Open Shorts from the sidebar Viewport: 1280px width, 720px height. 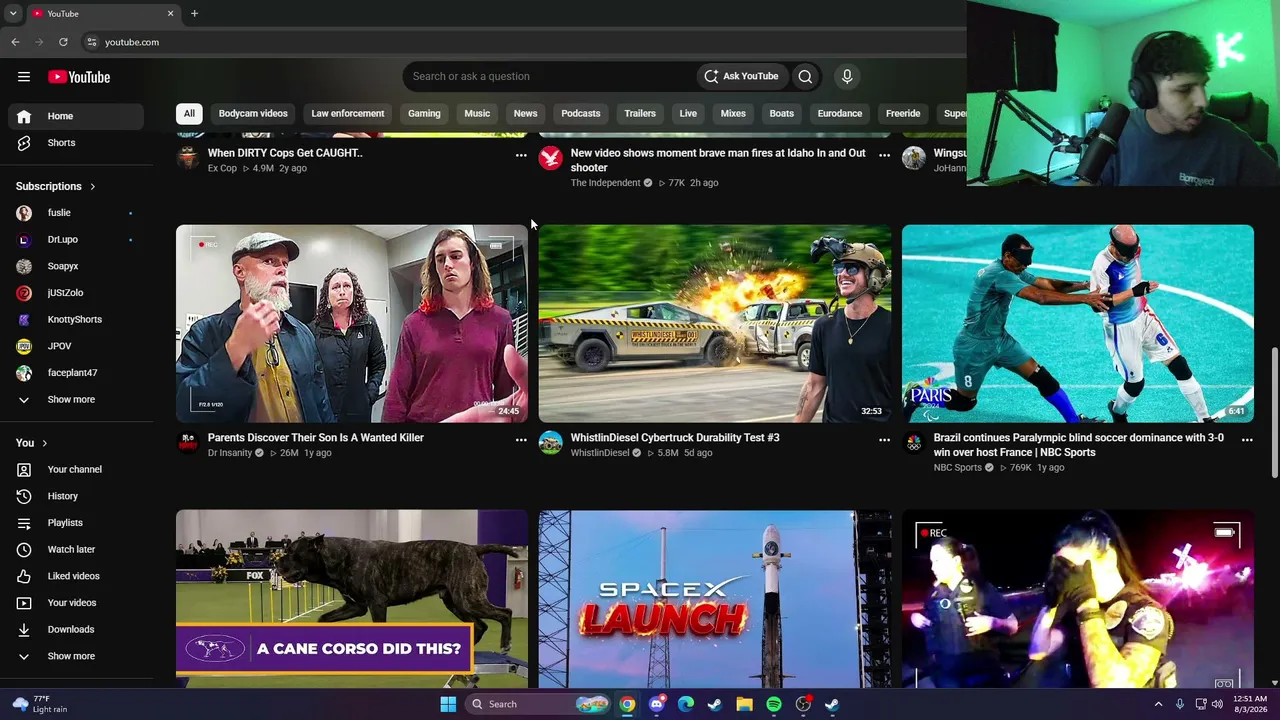pos(76,143)
